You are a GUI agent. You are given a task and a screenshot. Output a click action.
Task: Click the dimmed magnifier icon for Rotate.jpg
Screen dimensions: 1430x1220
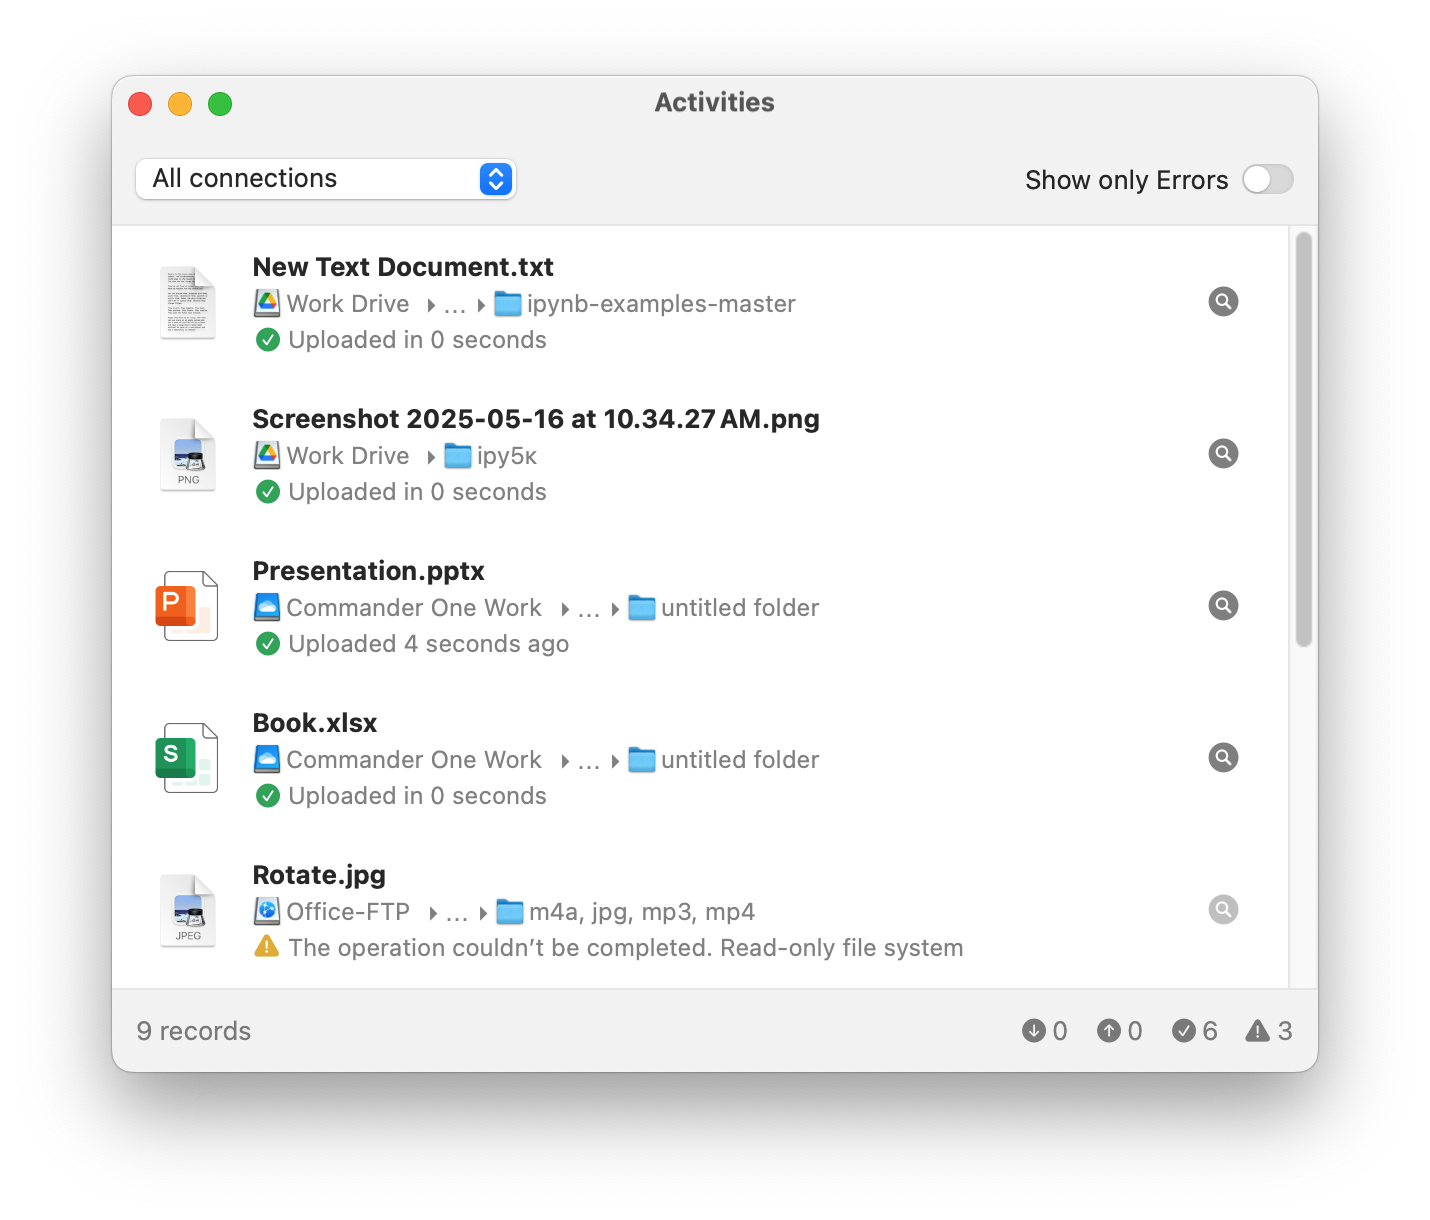click(x=1223, y=909)
